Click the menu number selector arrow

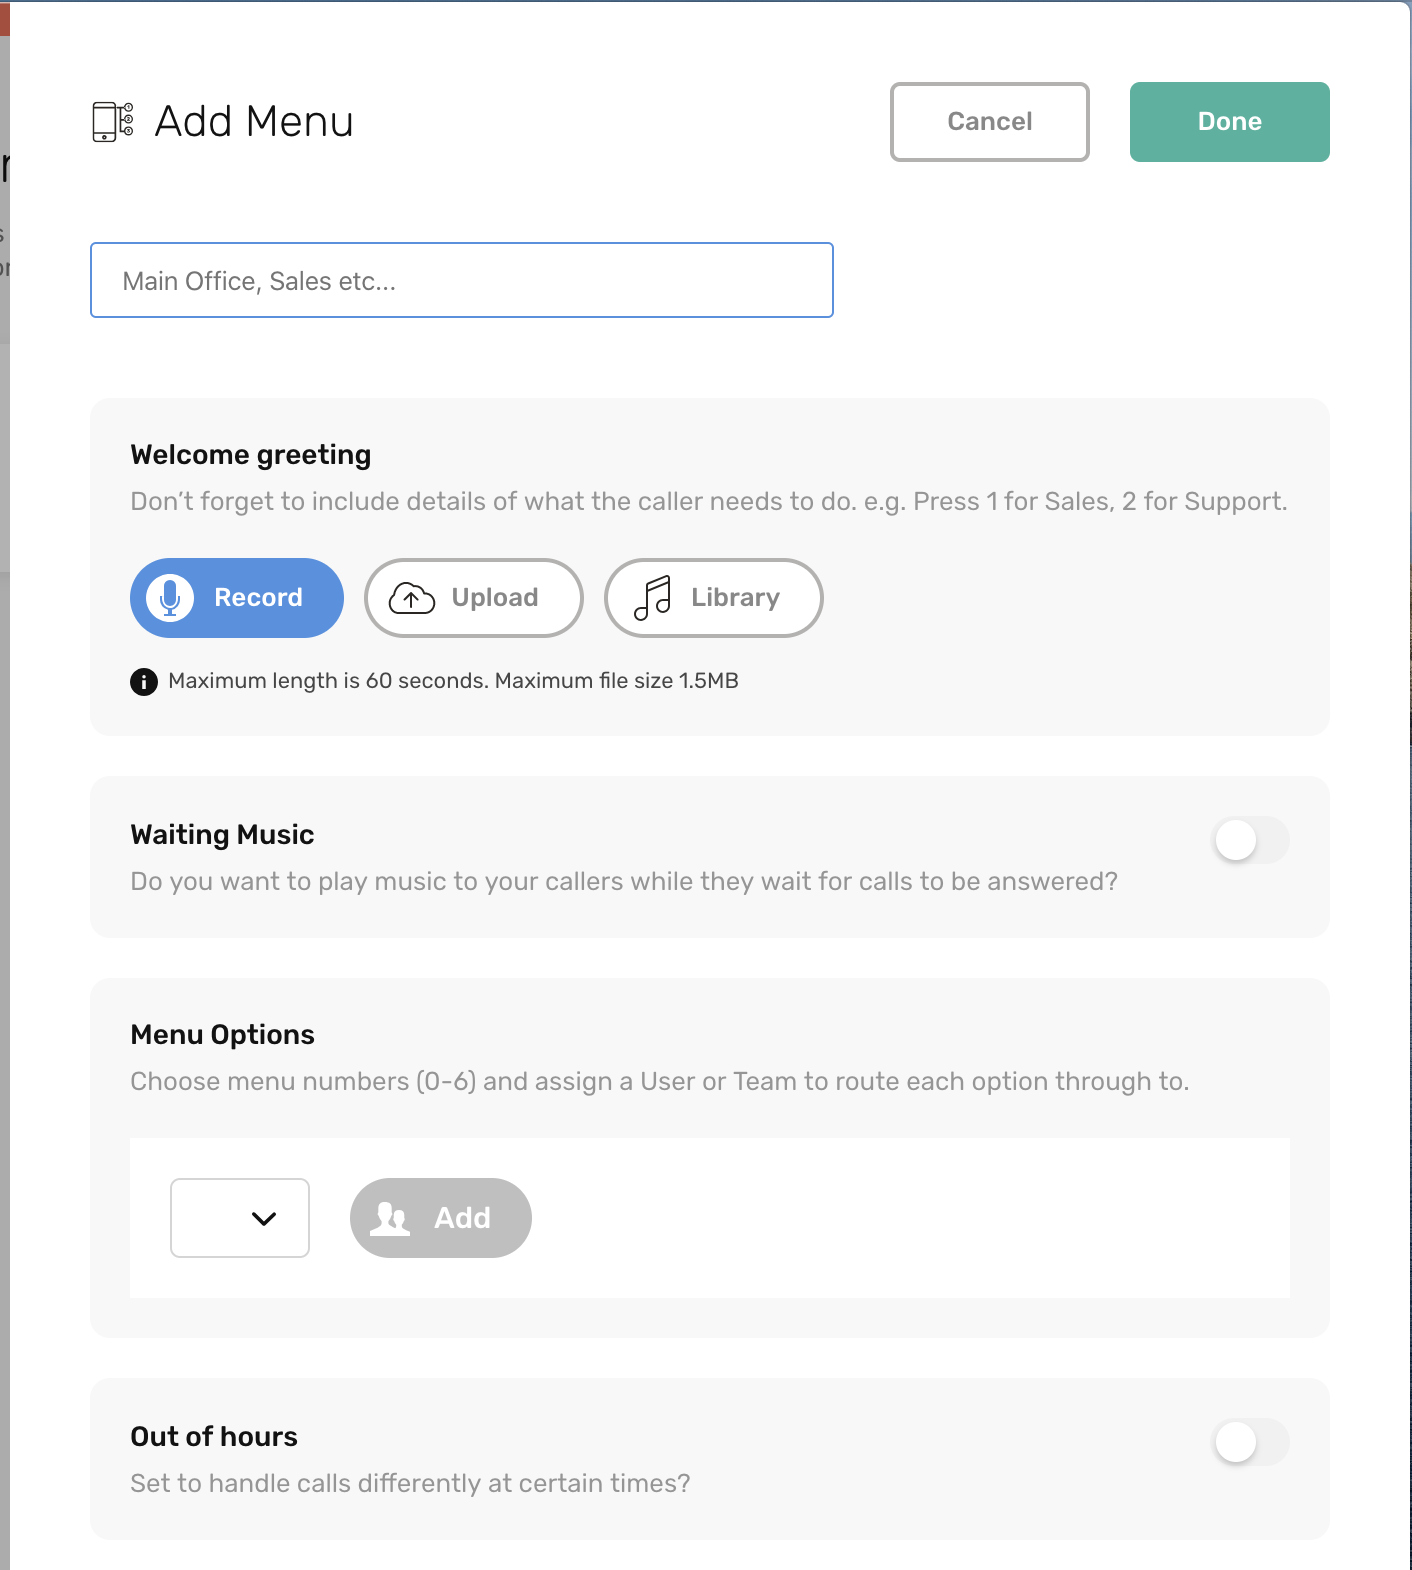(x=263, y=1218)
